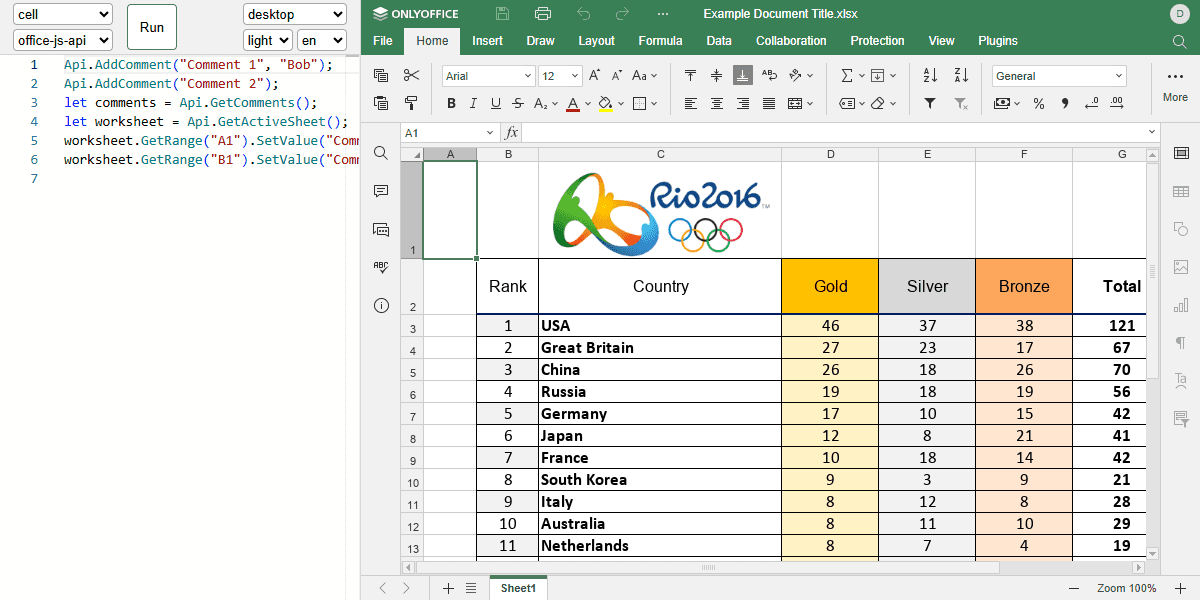Increase decimal places
The width and height of the screenshot is (1200, 600).
(x=1117, y=103)
